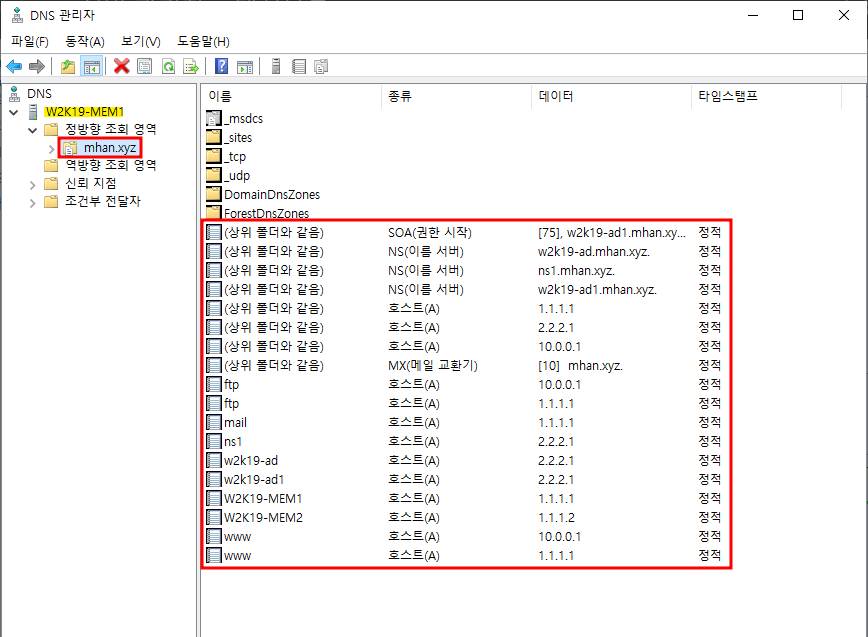Maximize the DNS 관리자 window

coord(798,15)
